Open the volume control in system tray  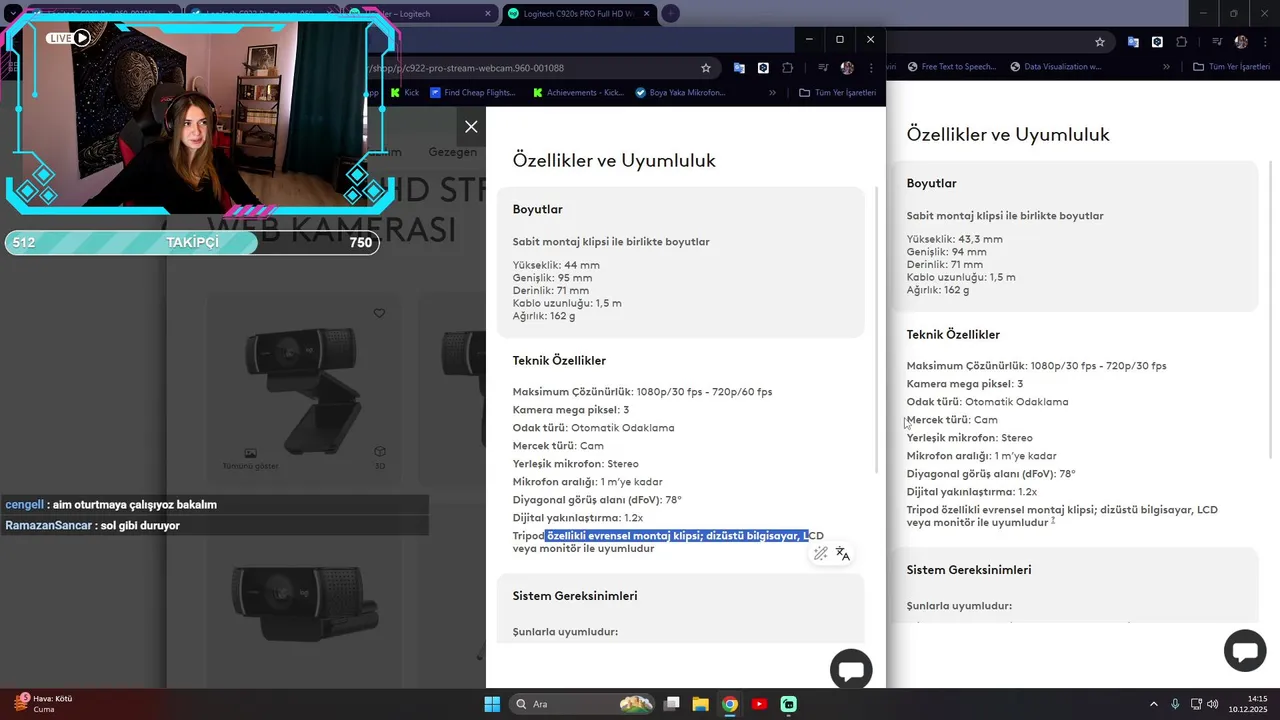click(x=1212, y=704)
